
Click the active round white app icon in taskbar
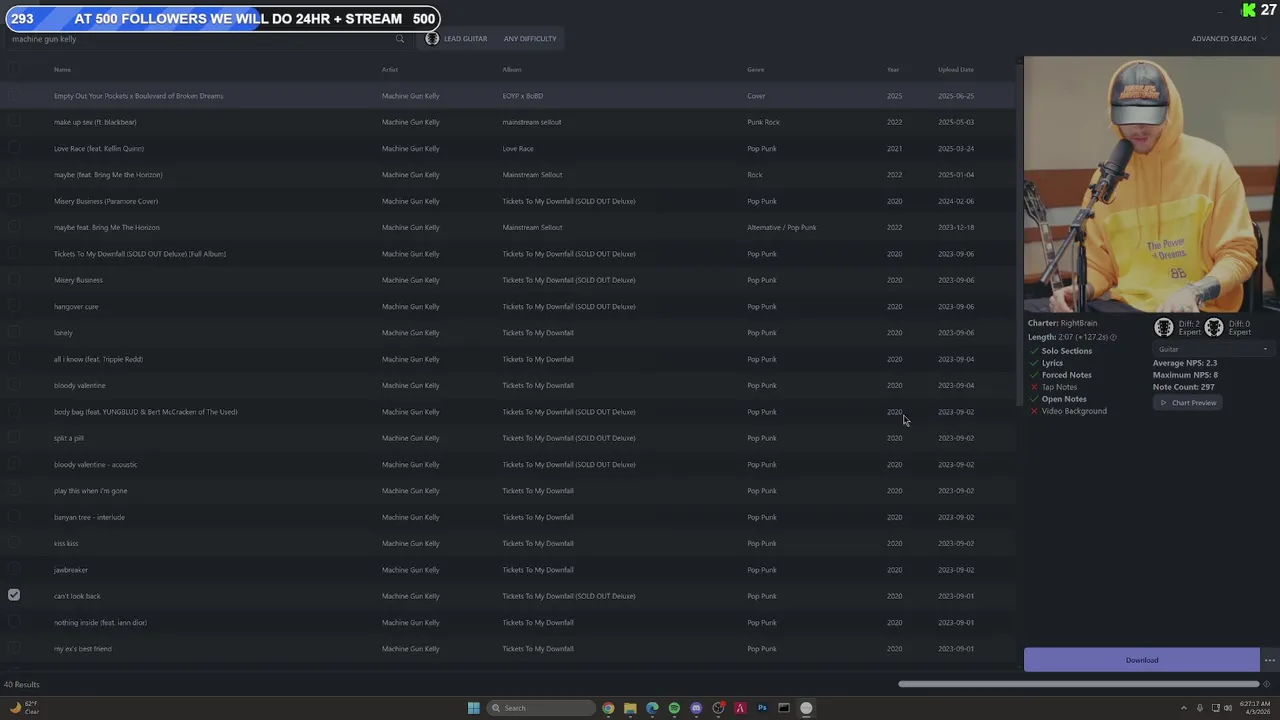click(x=806, y=708)
